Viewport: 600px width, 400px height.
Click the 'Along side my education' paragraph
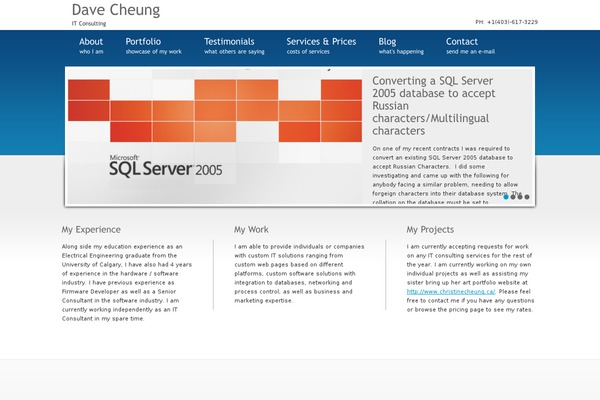(x=127, y=282)
